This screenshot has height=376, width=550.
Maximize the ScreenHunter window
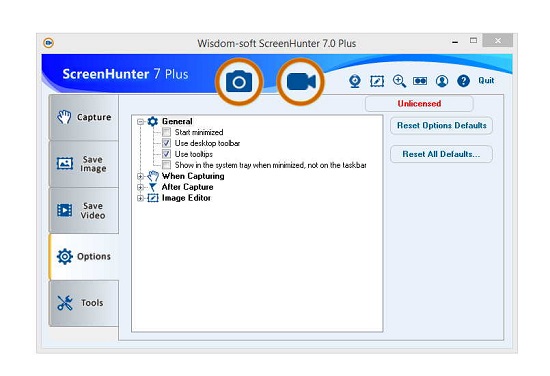click(473, 41)
